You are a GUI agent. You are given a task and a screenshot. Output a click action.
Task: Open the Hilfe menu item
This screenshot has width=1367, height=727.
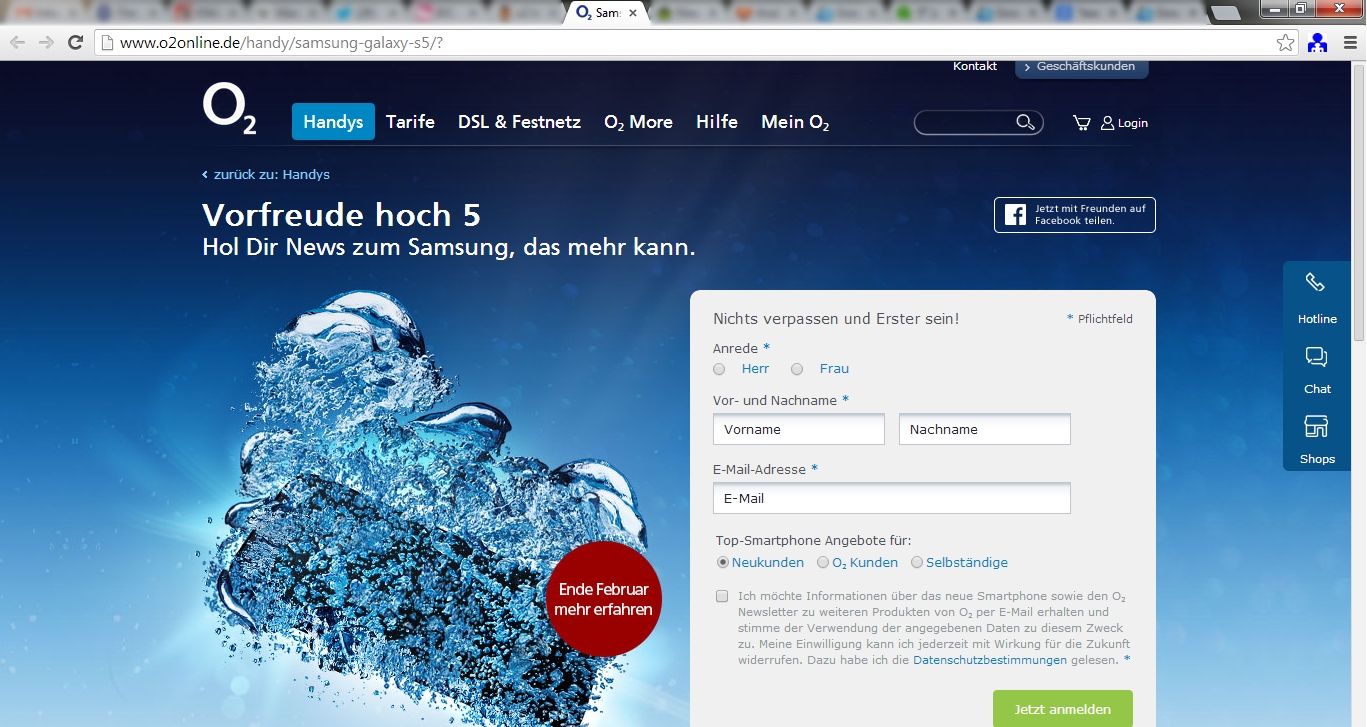pos(717,122)
